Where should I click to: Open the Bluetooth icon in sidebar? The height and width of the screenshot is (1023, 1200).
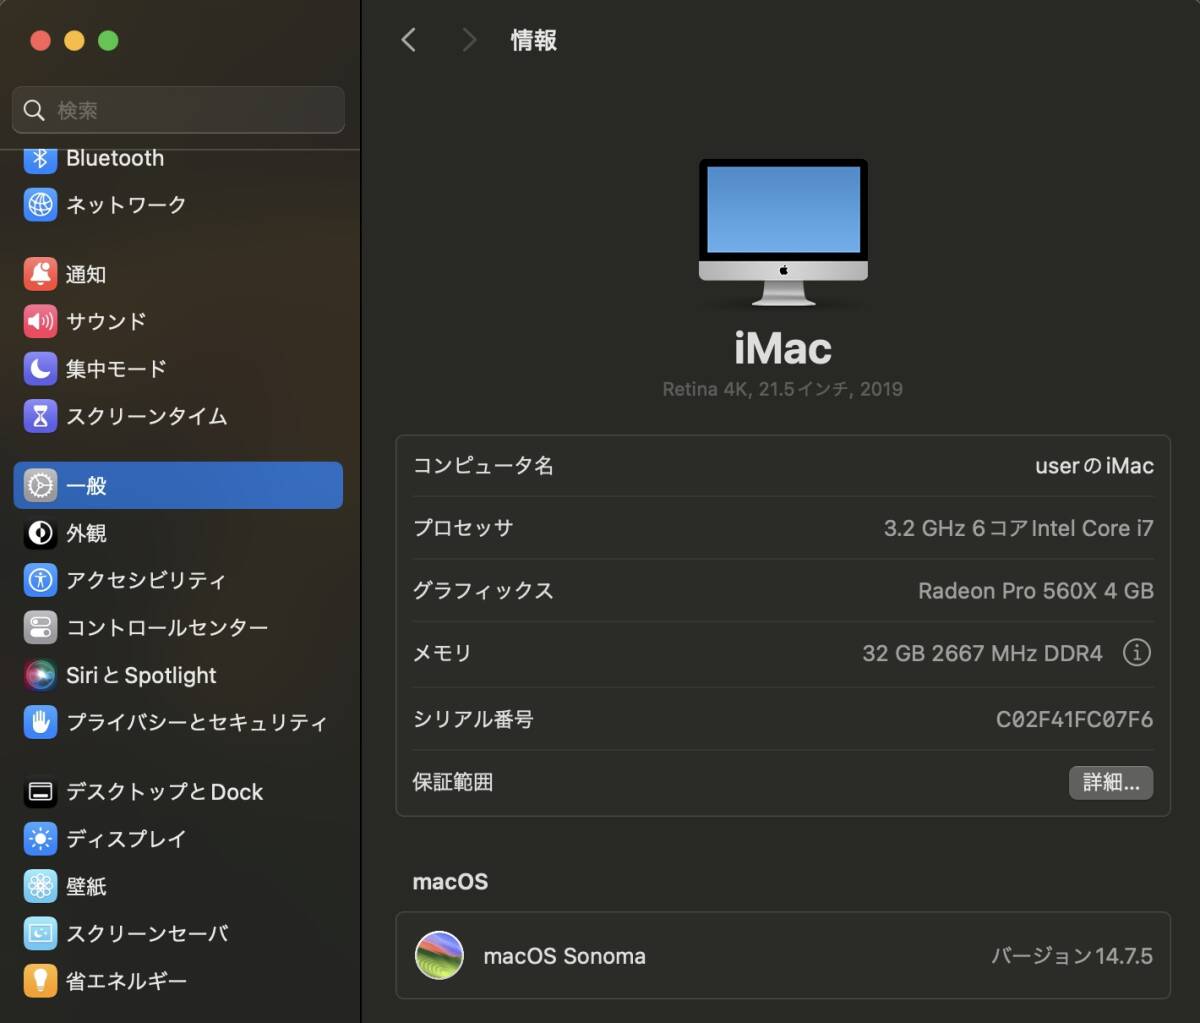tap(40, 158)
